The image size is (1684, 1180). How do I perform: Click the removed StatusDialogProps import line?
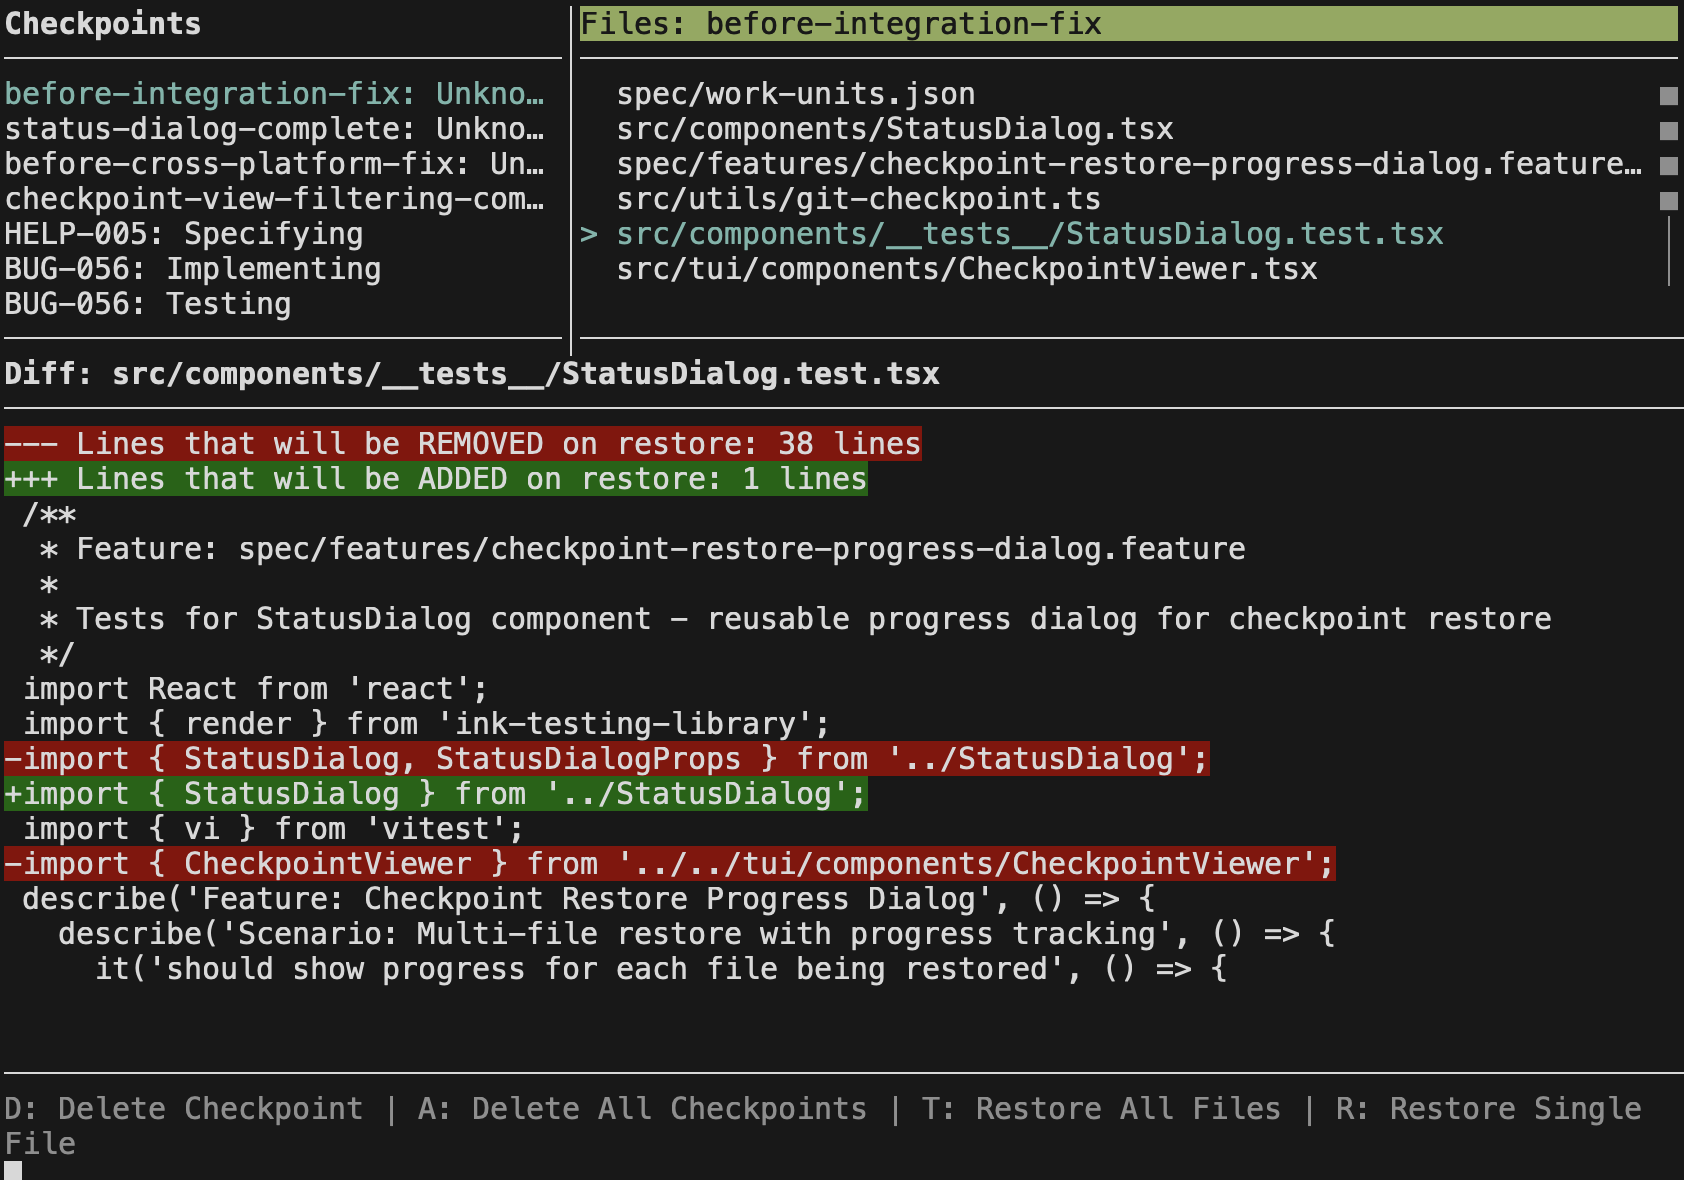[607, 759]
